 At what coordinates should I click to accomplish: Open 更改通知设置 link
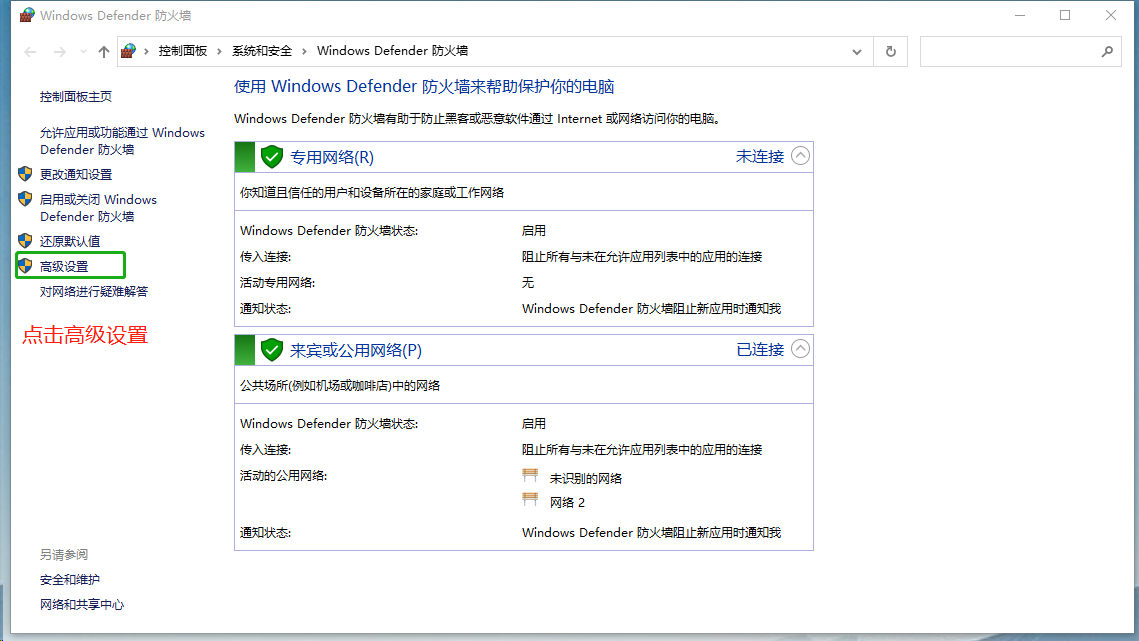point(76,174)
